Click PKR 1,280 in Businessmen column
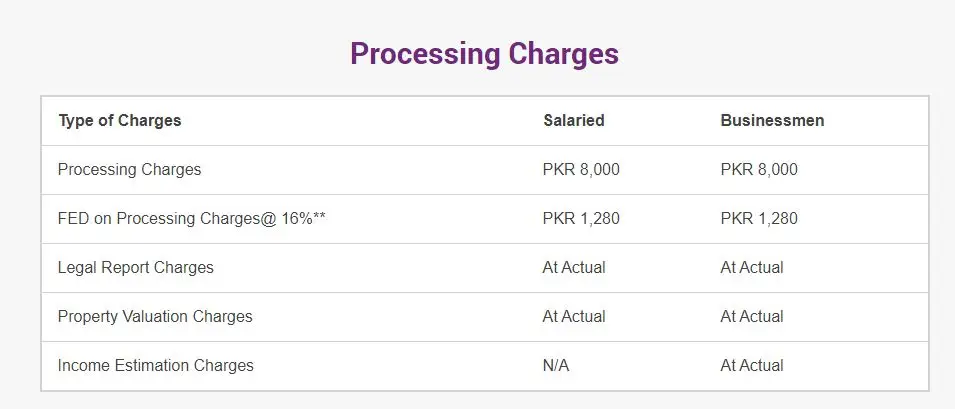The height and width of the screenshot is (409, 955). coord(759,218)
